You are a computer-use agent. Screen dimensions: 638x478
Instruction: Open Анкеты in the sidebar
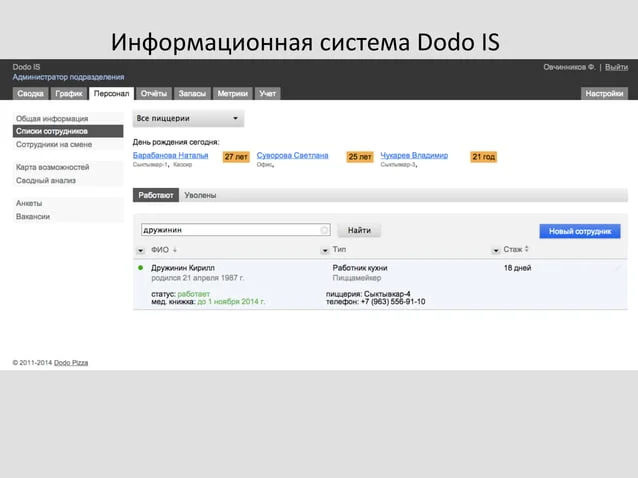click(68, 203)
